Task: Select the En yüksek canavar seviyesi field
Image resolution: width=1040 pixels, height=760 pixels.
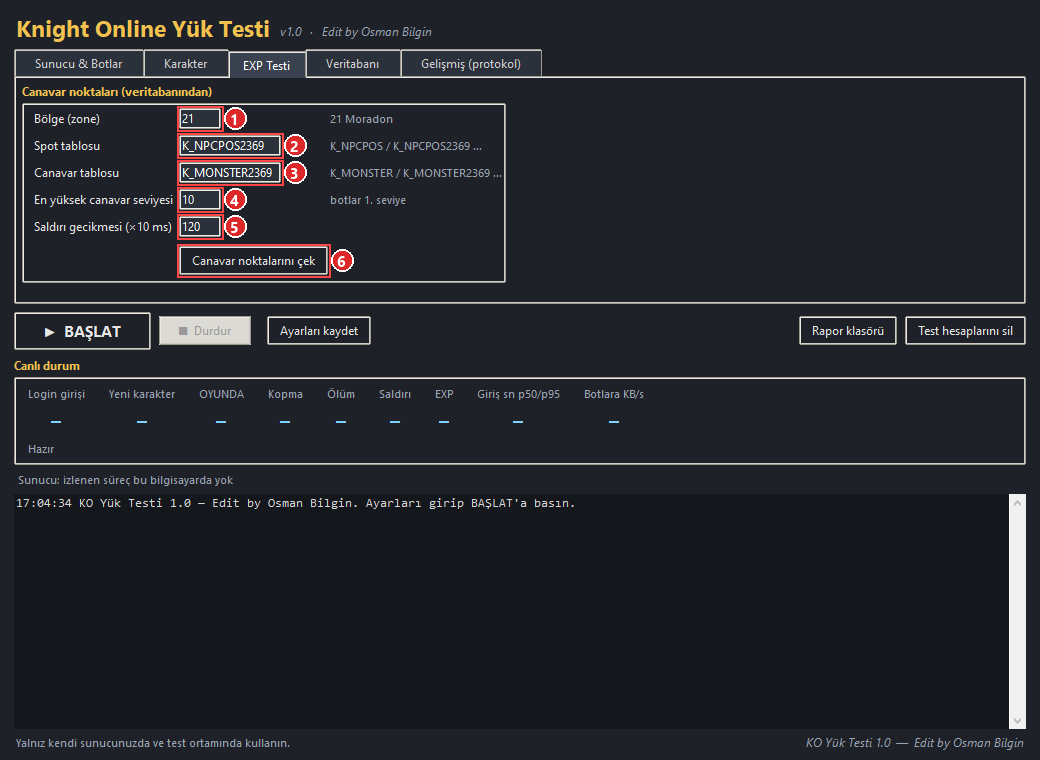Action: [x=200, y=200]
